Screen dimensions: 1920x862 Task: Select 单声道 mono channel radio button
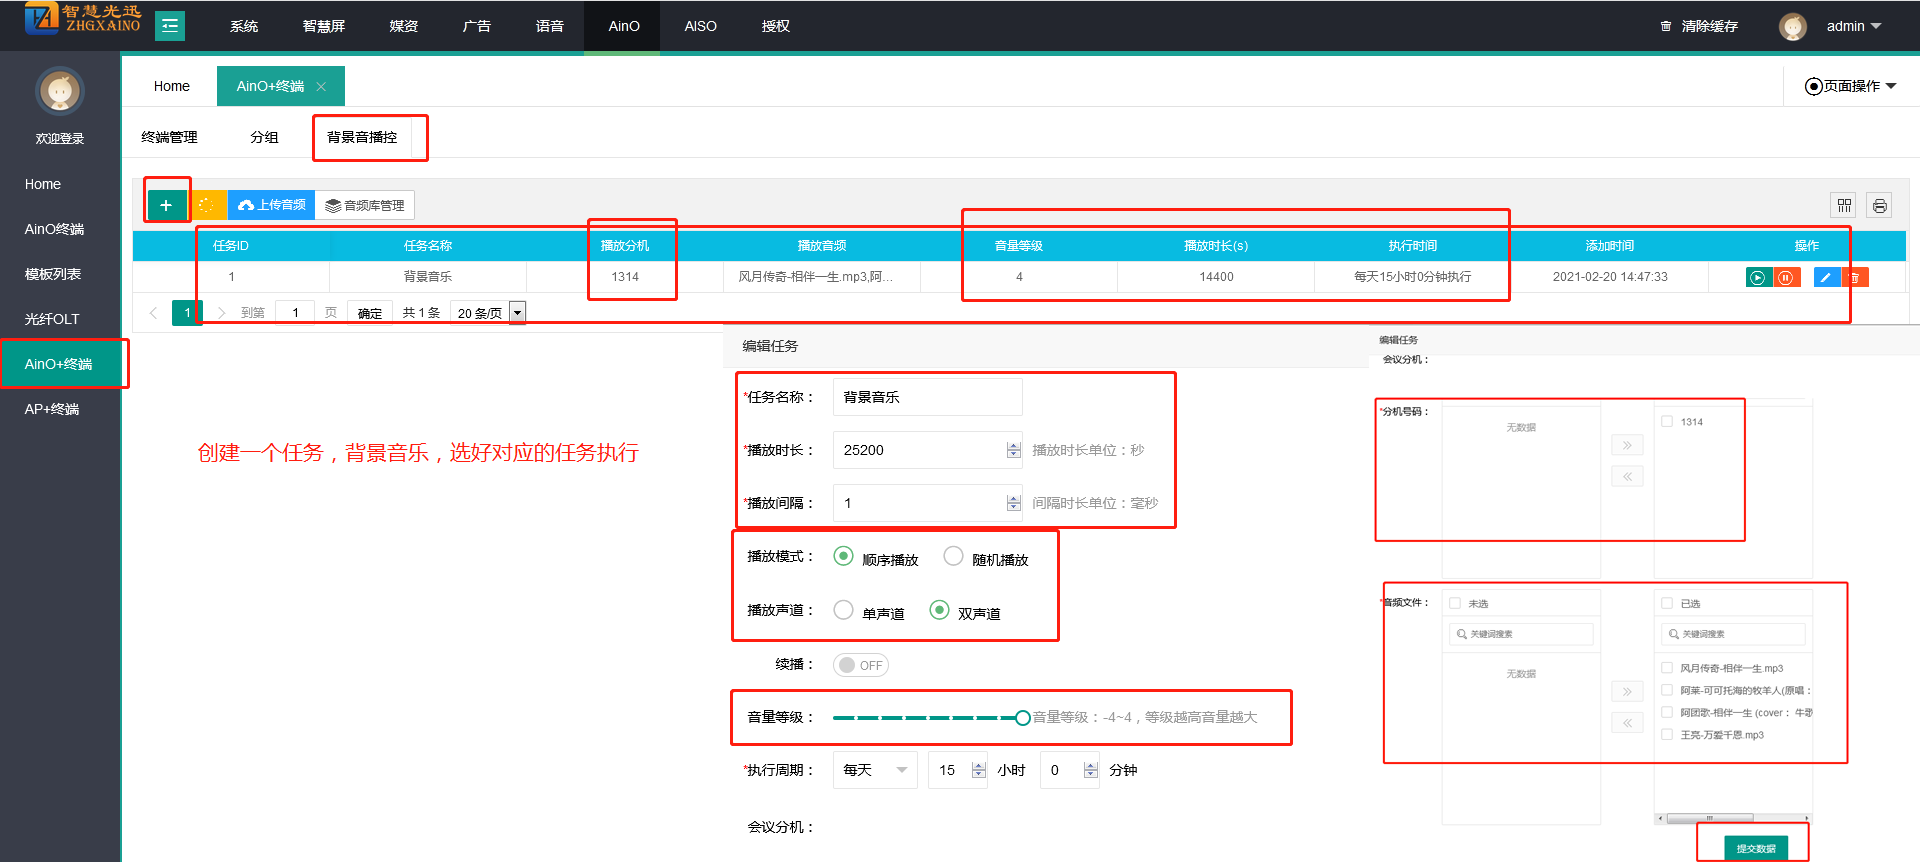tap(843, 610)
